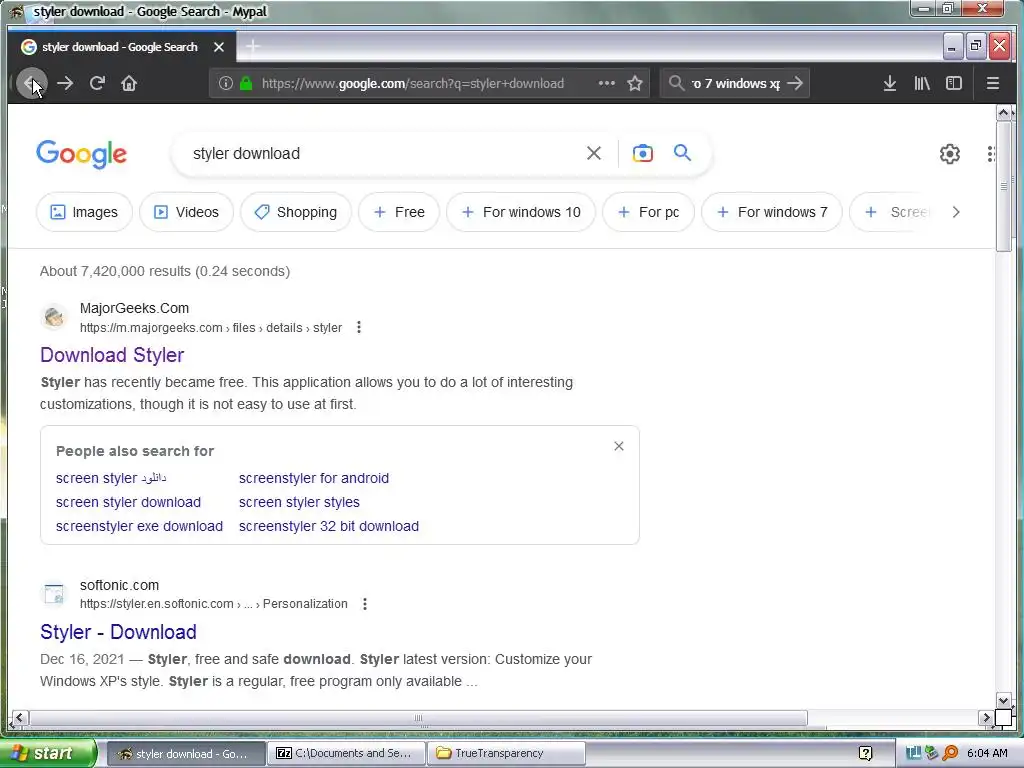Filter results by Shopping
Screen dimensions: 1024x768
coord(296,212)
